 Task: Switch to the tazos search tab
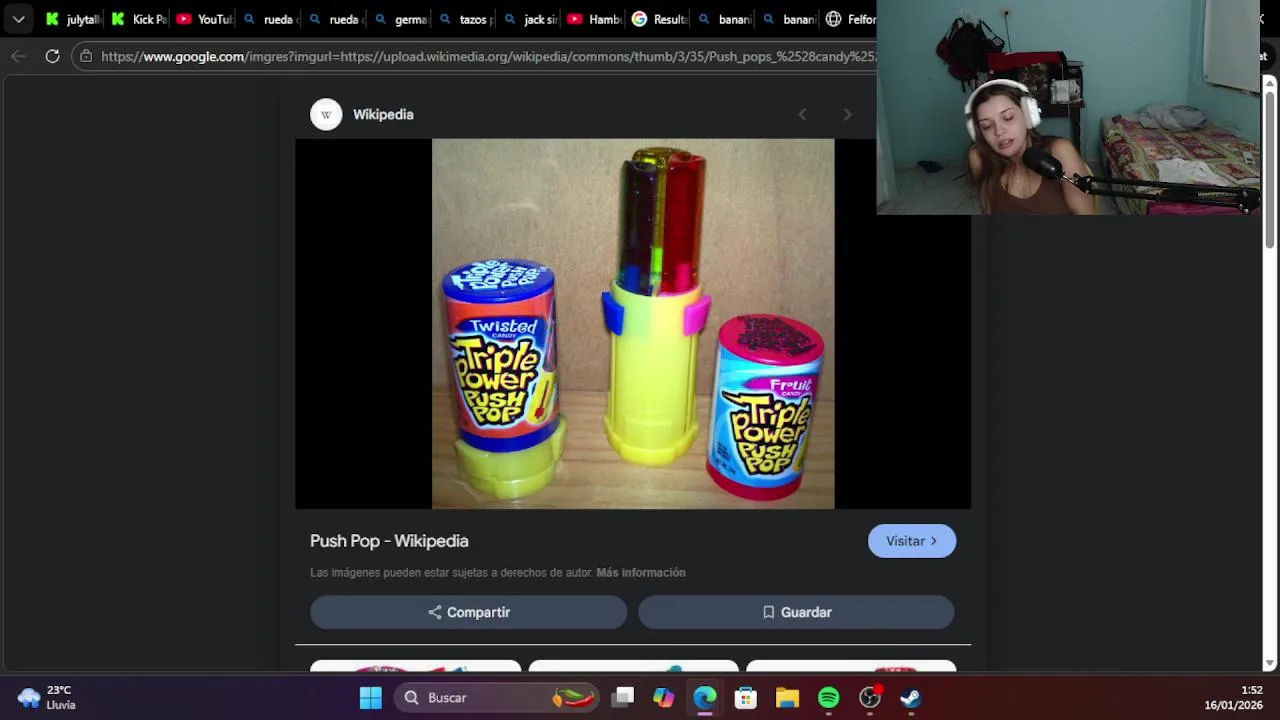click(465, 19)
